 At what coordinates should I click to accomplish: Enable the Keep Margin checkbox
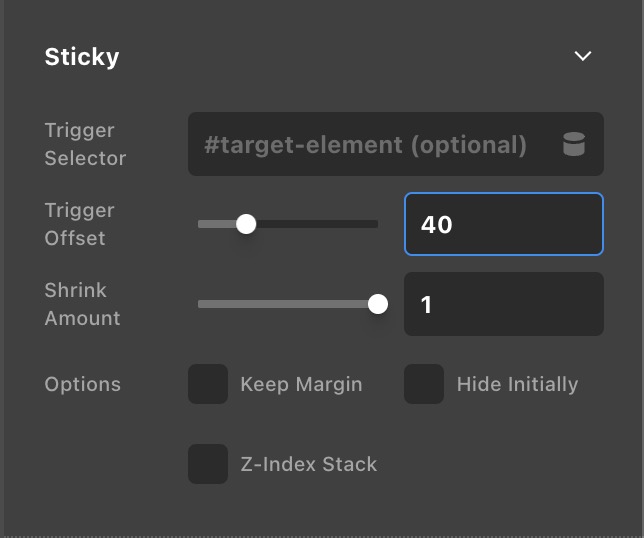(208, 384)
